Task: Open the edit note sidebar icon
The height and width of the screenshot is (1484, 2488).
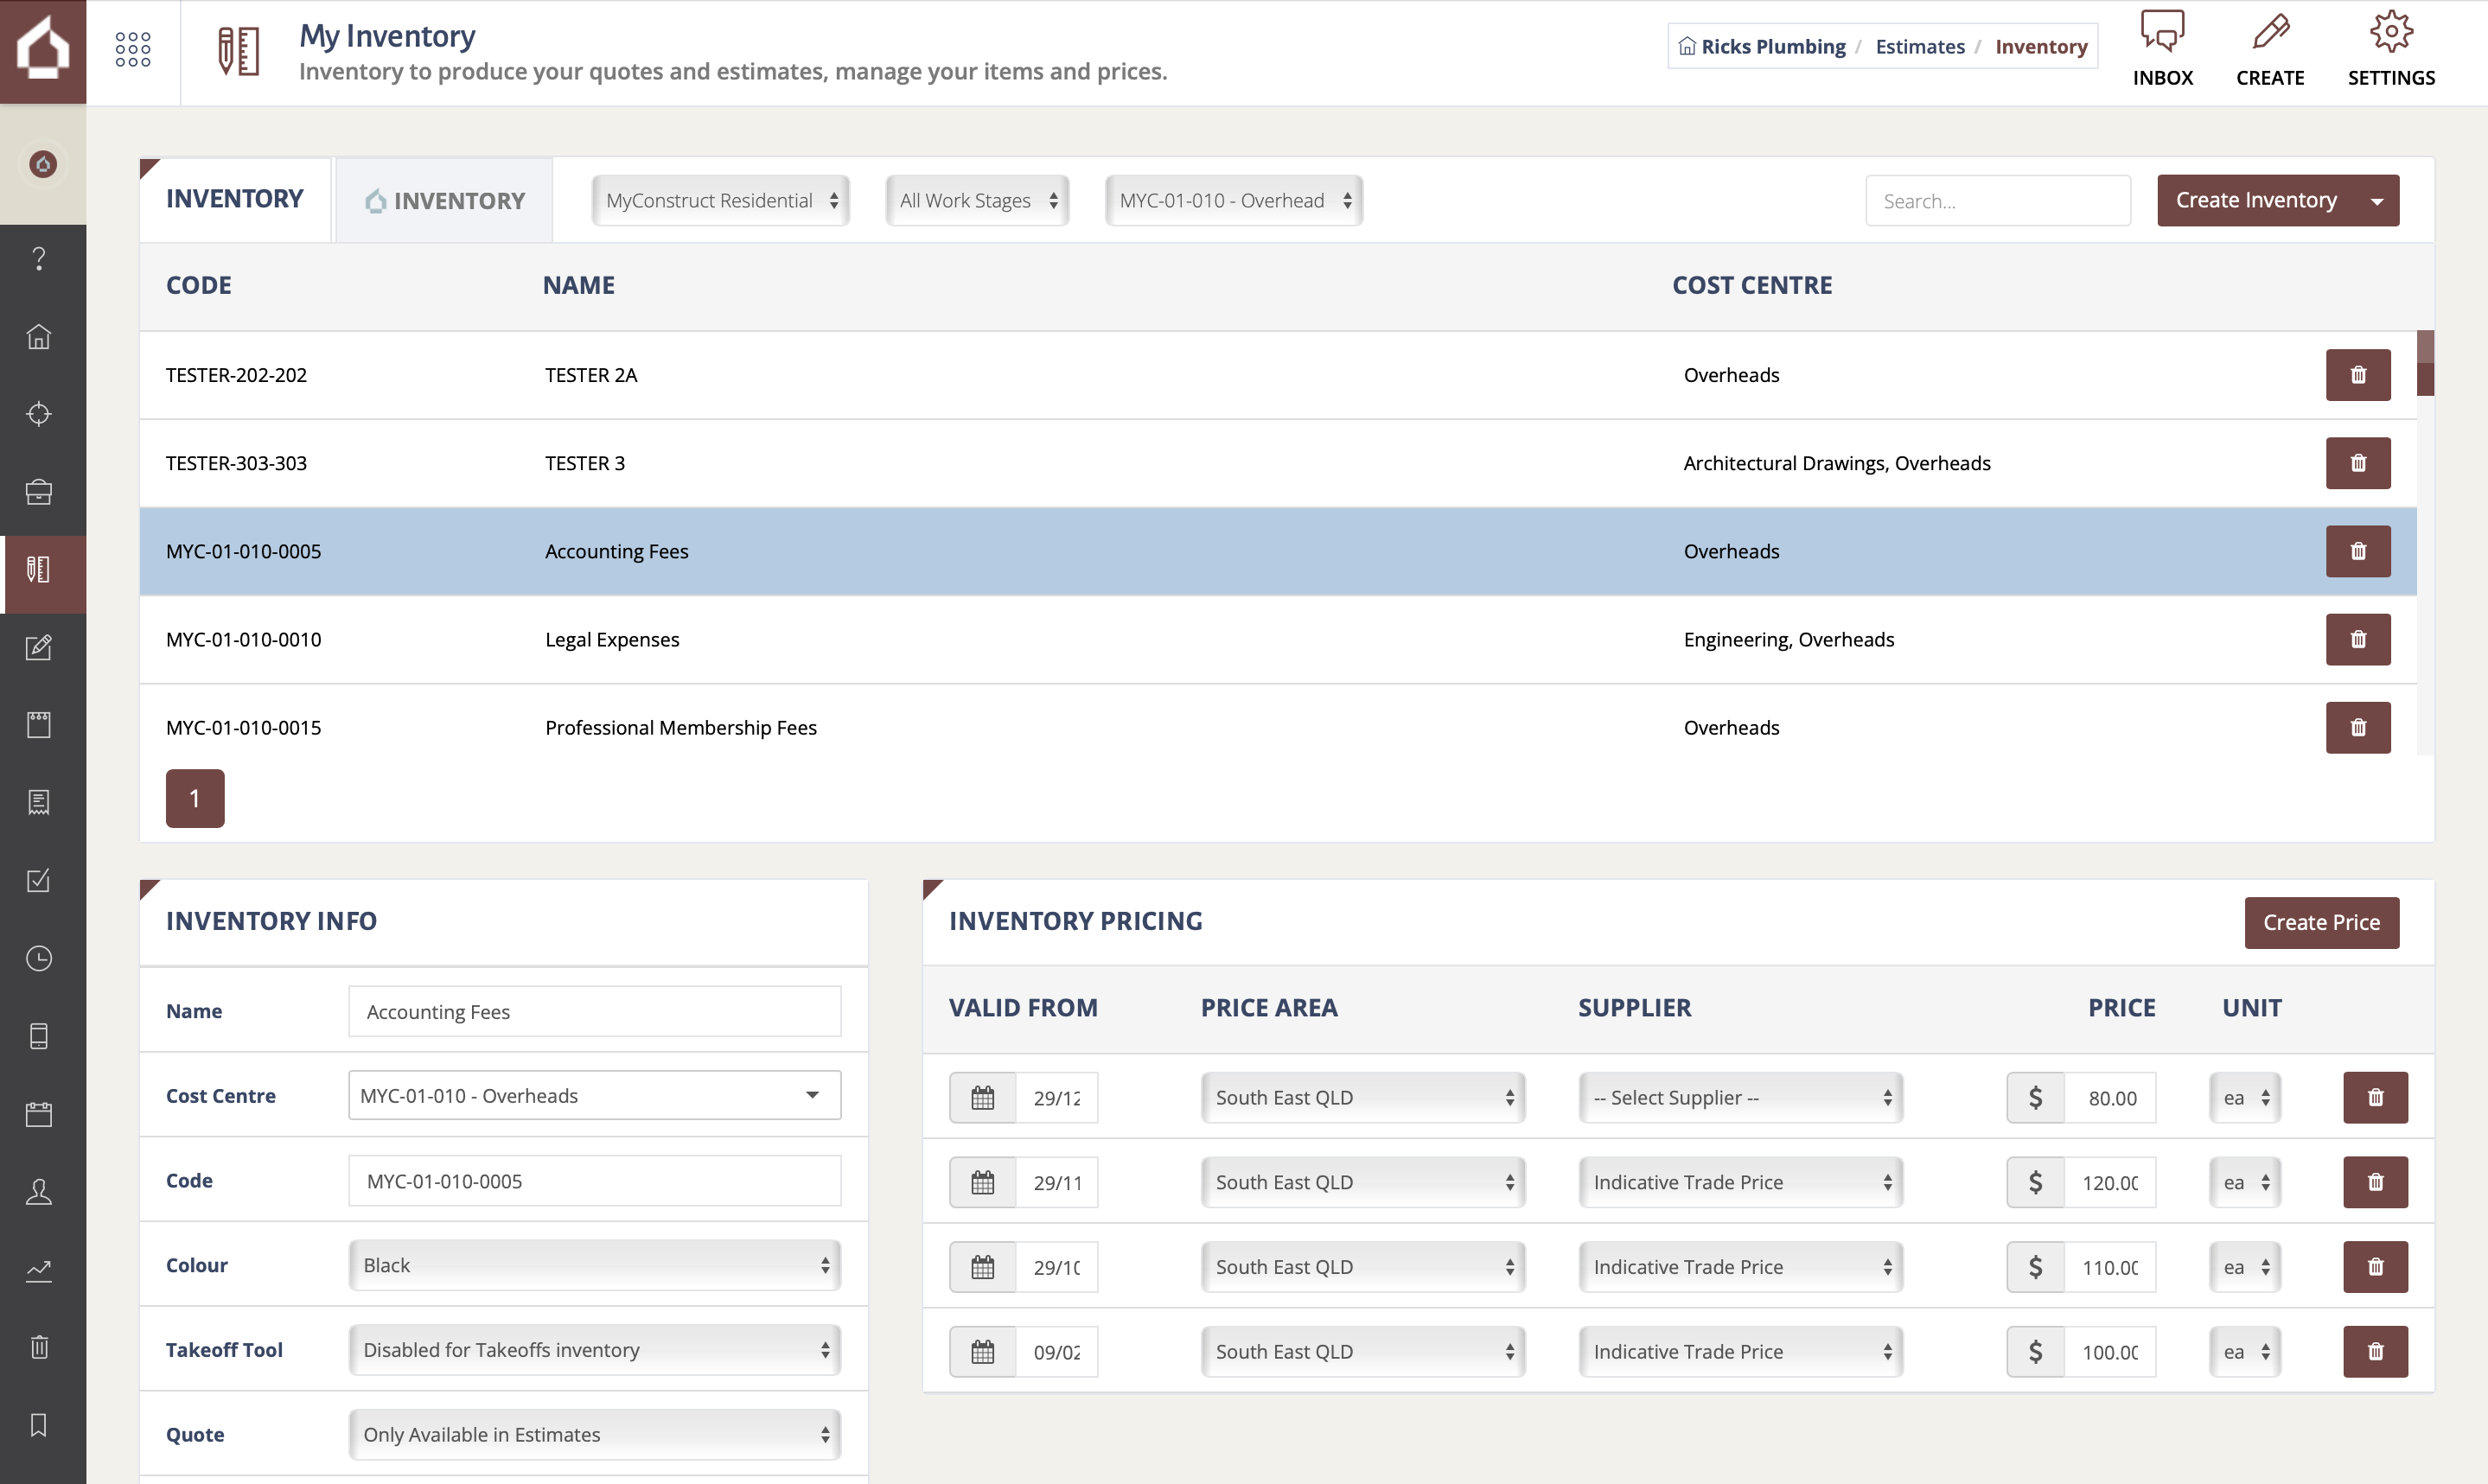Action: [x=39, y=647]
